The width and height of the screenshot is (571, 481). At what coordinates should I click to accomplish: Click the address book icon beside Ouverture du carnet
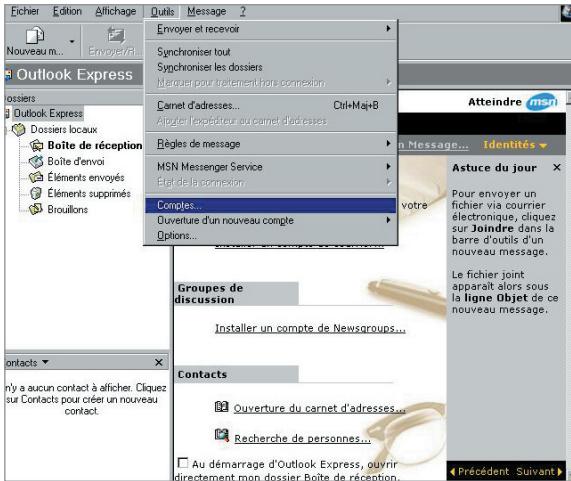coord(221,407)
